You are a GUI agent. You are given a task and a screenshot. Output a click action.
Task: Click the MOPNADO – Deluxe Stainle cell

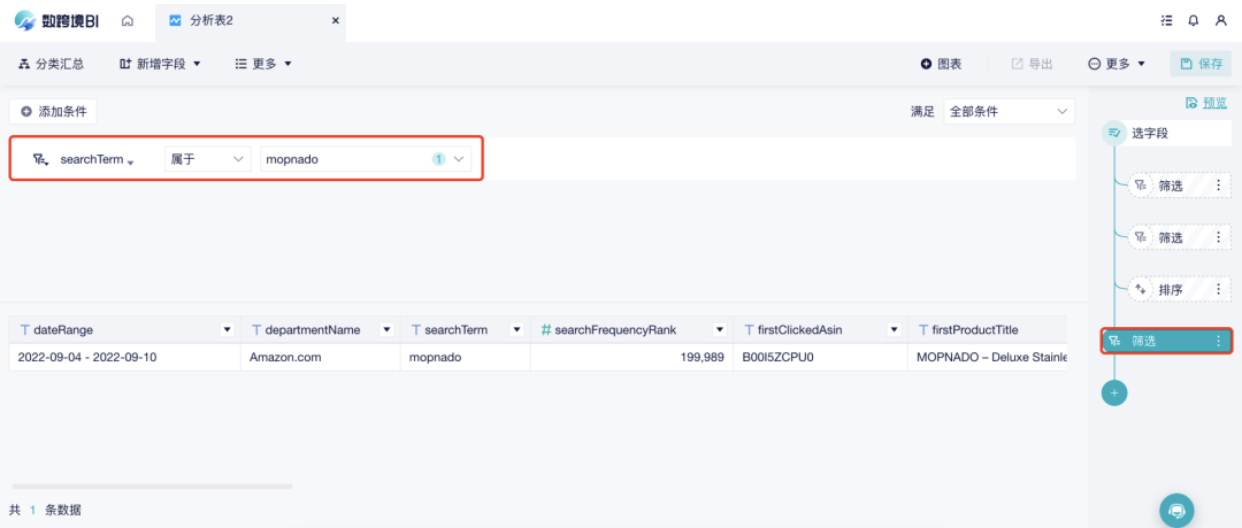(x=988, y=357)
